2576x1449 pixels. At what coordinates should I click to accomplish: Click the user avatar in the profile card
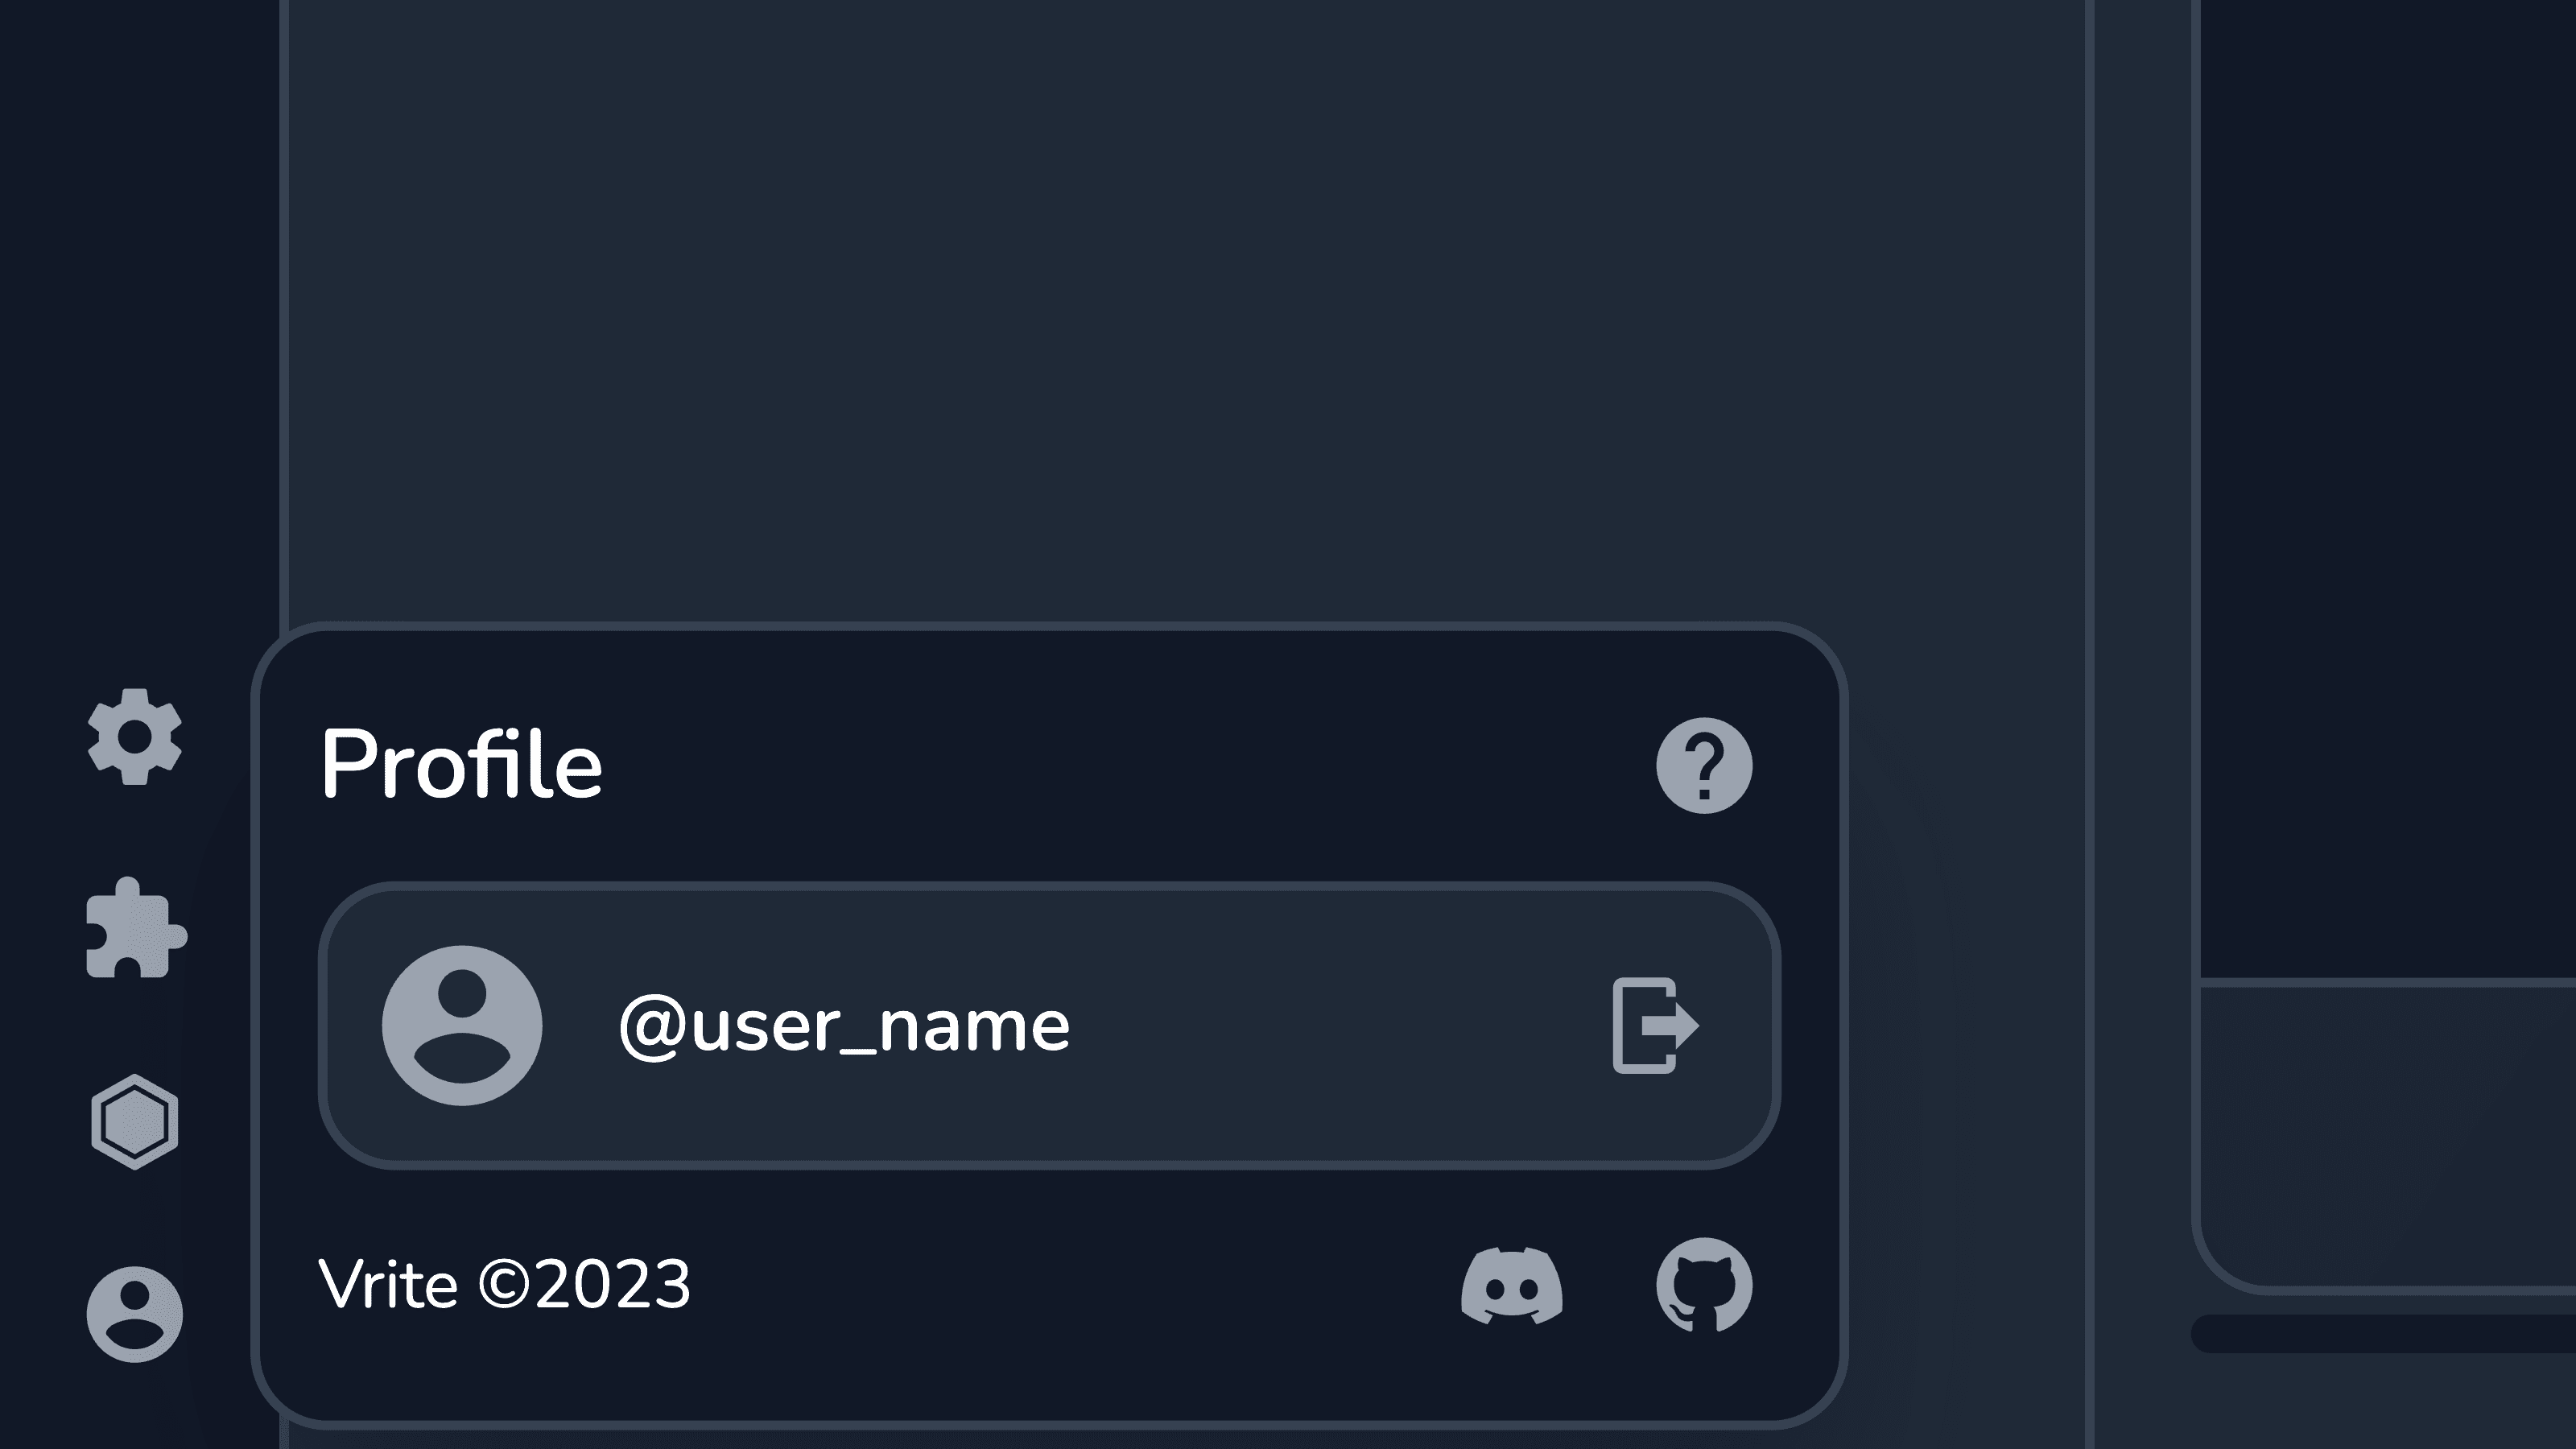(462, 1026)
